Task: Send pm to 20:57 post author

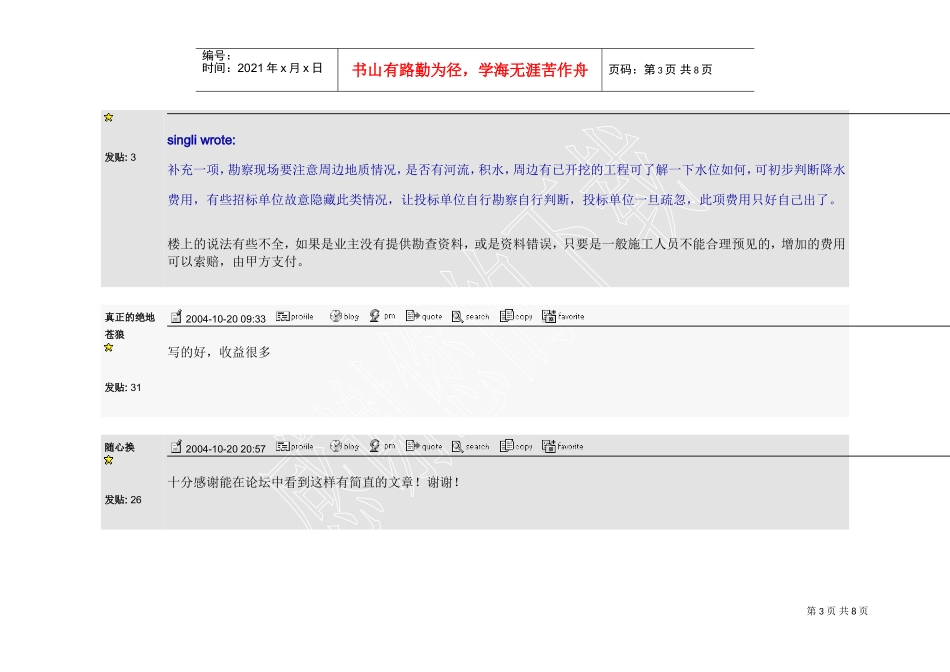Action: [x=382, y=446]
